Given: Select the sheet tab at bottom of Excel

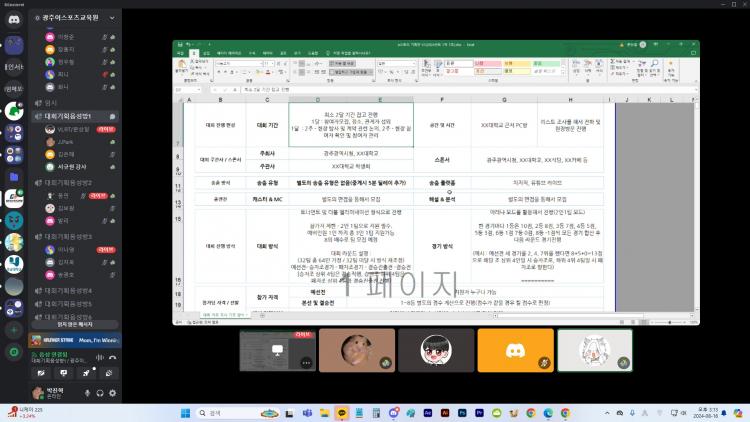Looking at the screenshot, I should (x=224, y=315).
